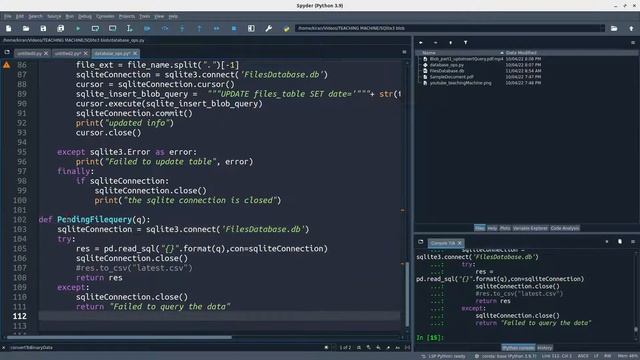The height and width of the screenshot is (360, 640).
Task: Open the Edit menu
Action: click(x=20, y=16)
